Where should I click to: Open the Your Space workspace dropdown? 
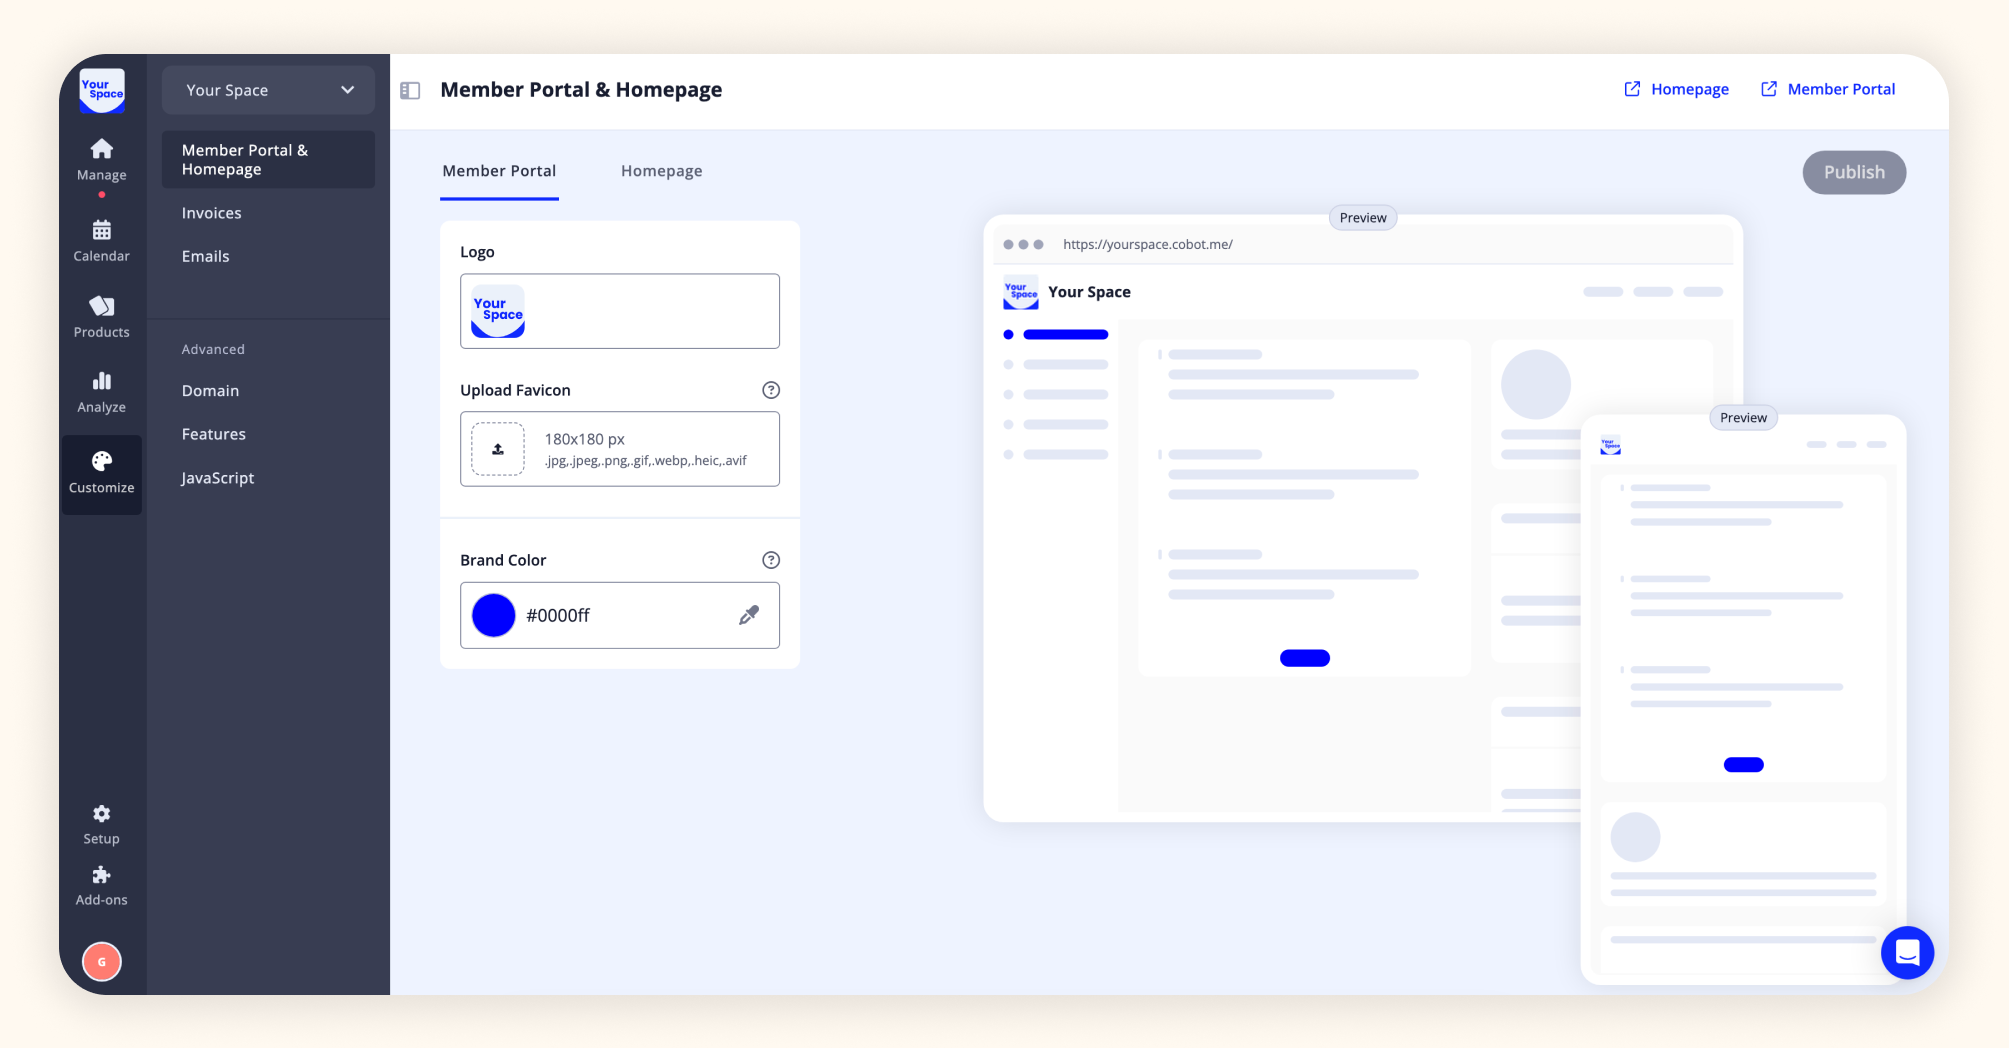(x=267, y=90)
